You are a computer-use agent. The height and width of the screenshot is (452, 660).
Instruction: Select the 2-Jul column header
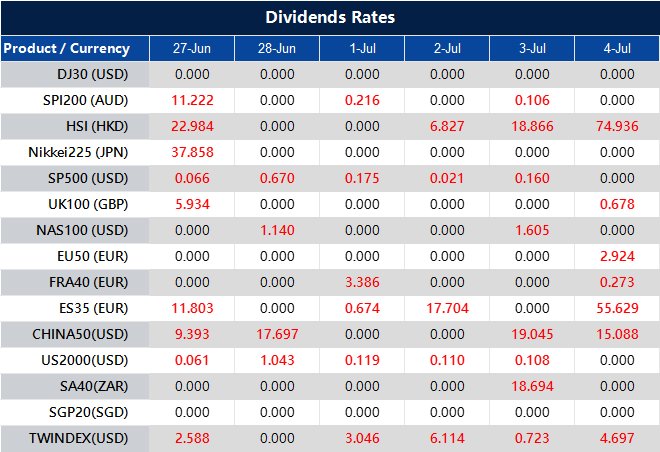[446, 48]
